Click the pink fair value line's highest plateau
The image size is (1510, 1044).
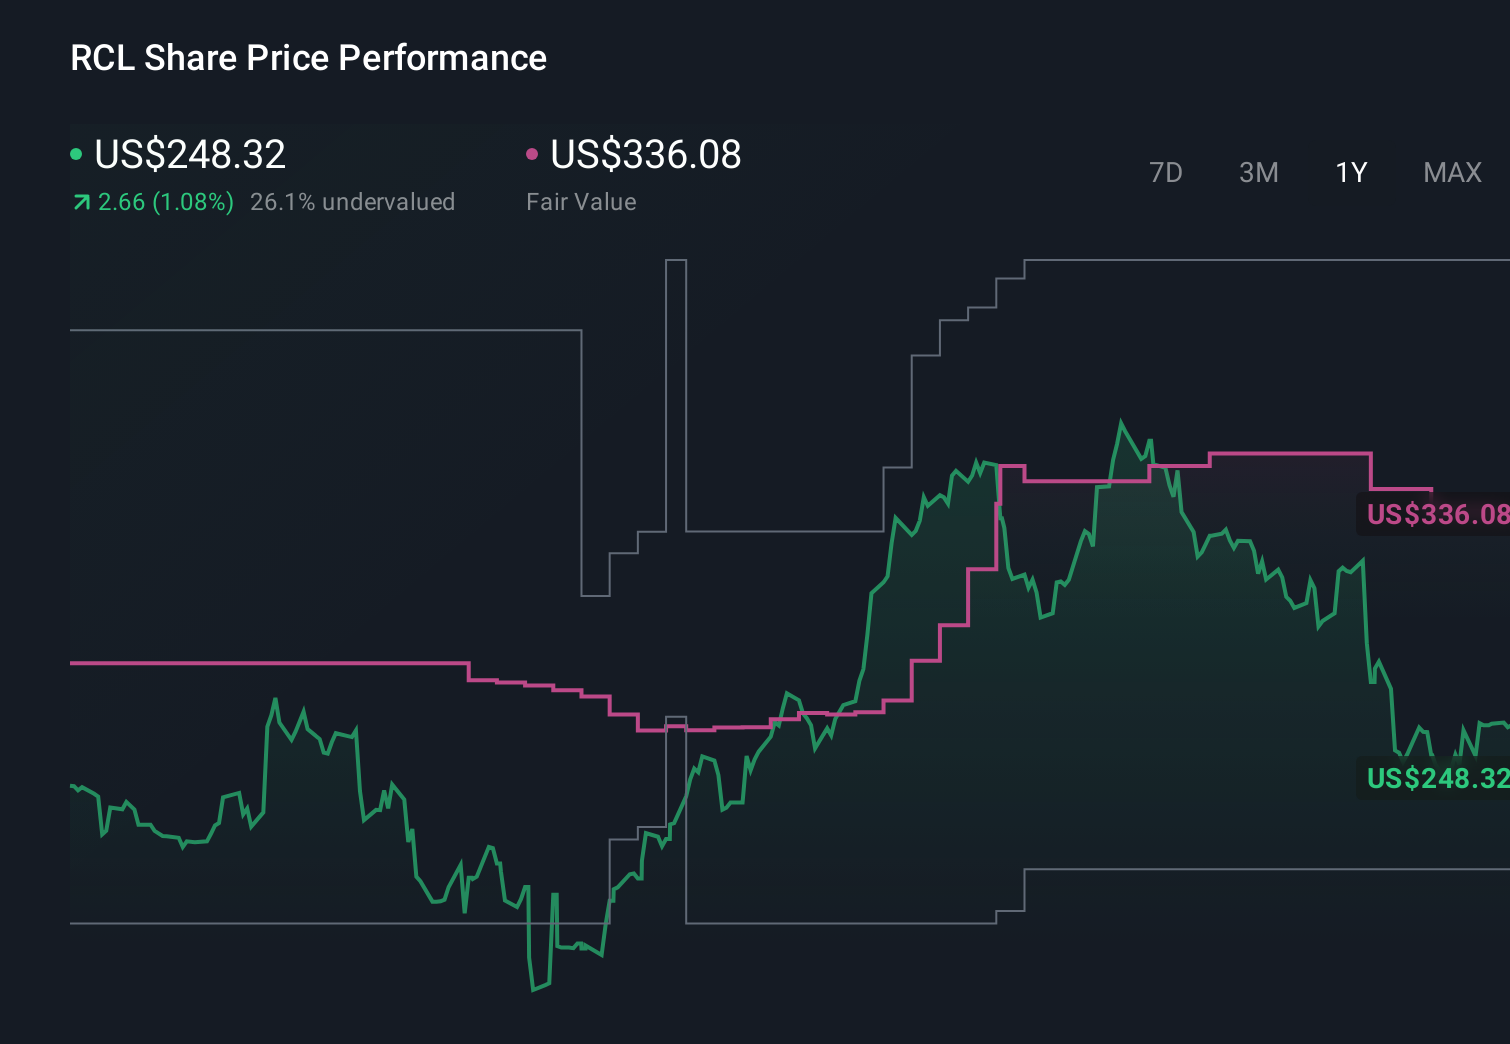(x=1290, y=454)
